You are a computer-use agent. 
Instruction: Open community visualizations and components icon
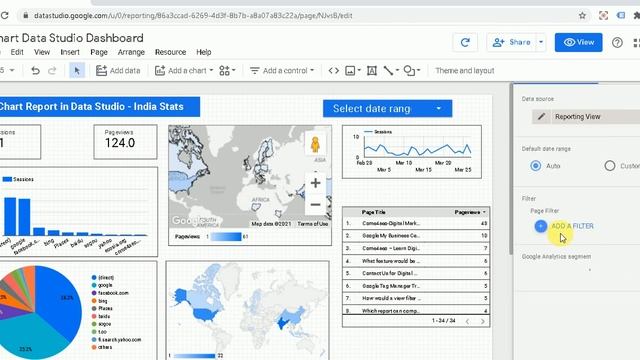pos(224,71)
